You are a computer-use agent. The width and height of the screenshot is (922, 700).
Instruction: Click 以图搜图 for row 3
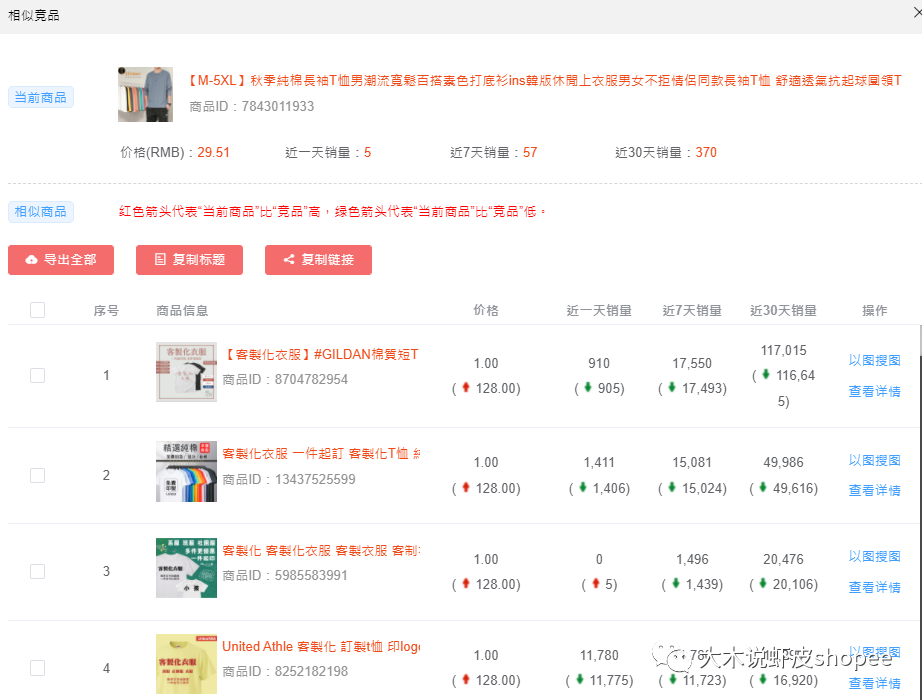[x=874, y=556]
